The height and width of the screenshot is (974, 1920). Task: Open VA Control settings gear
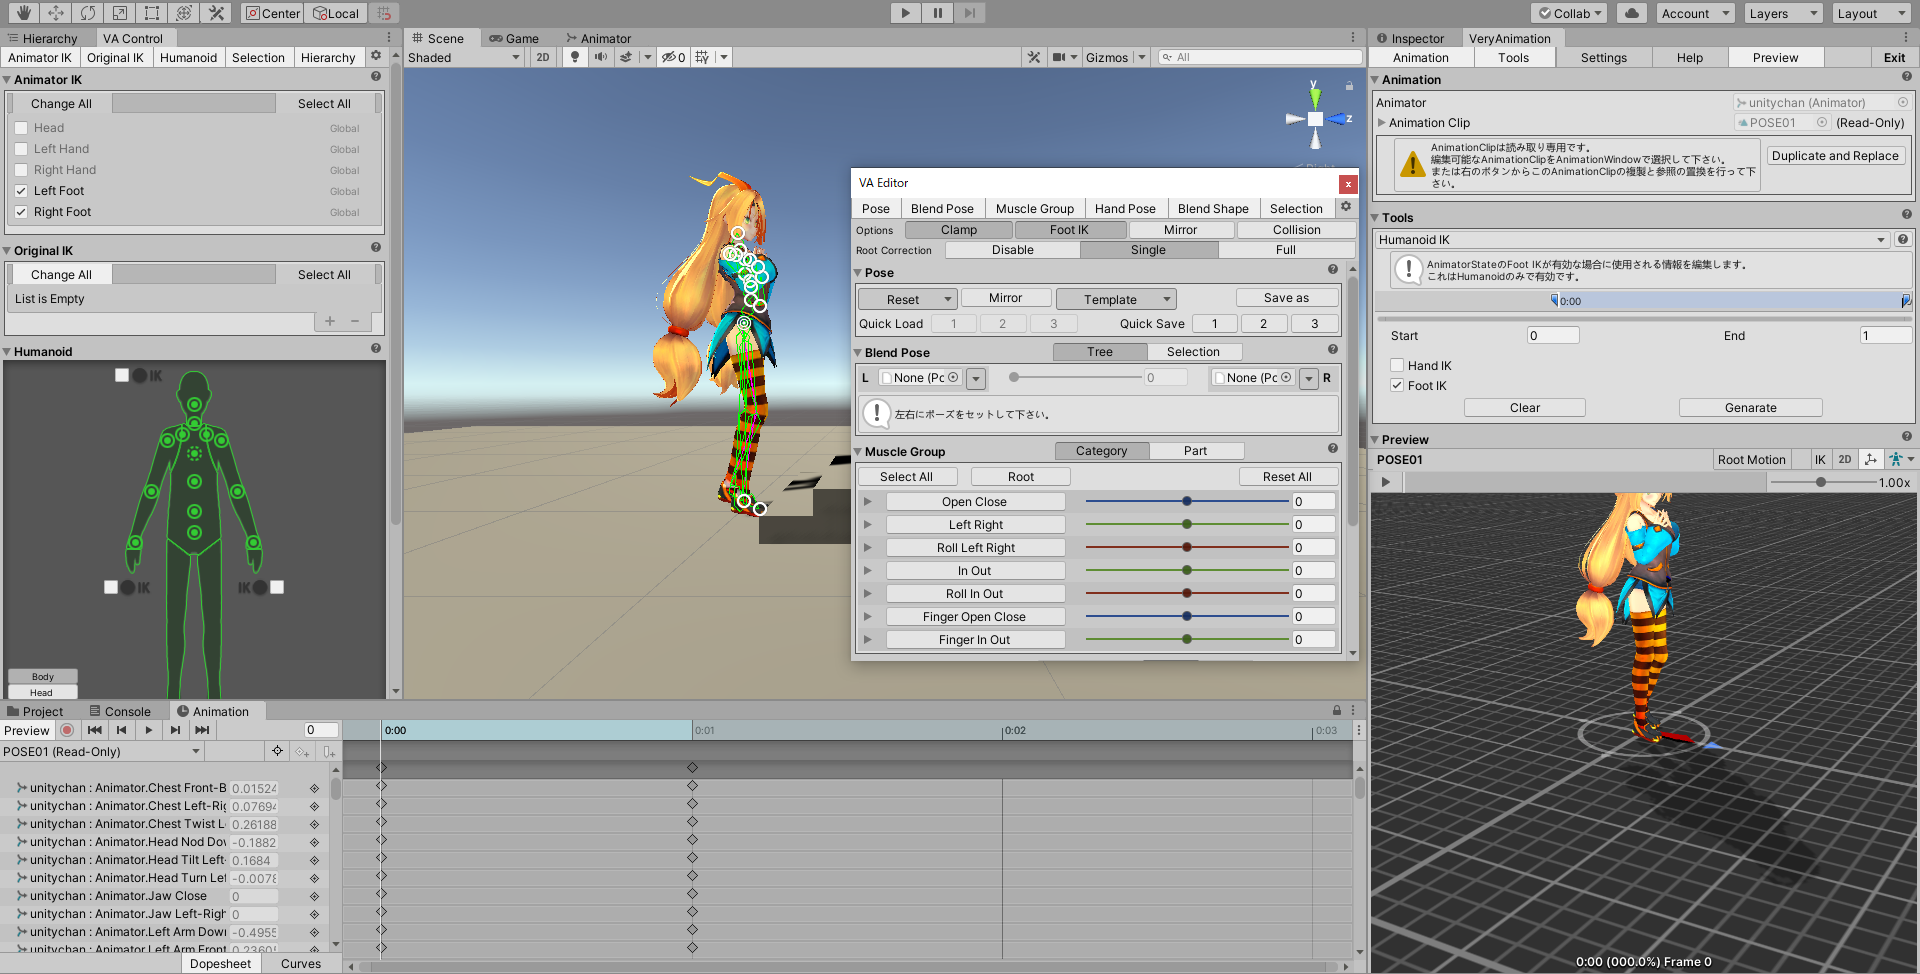(376, 56)
